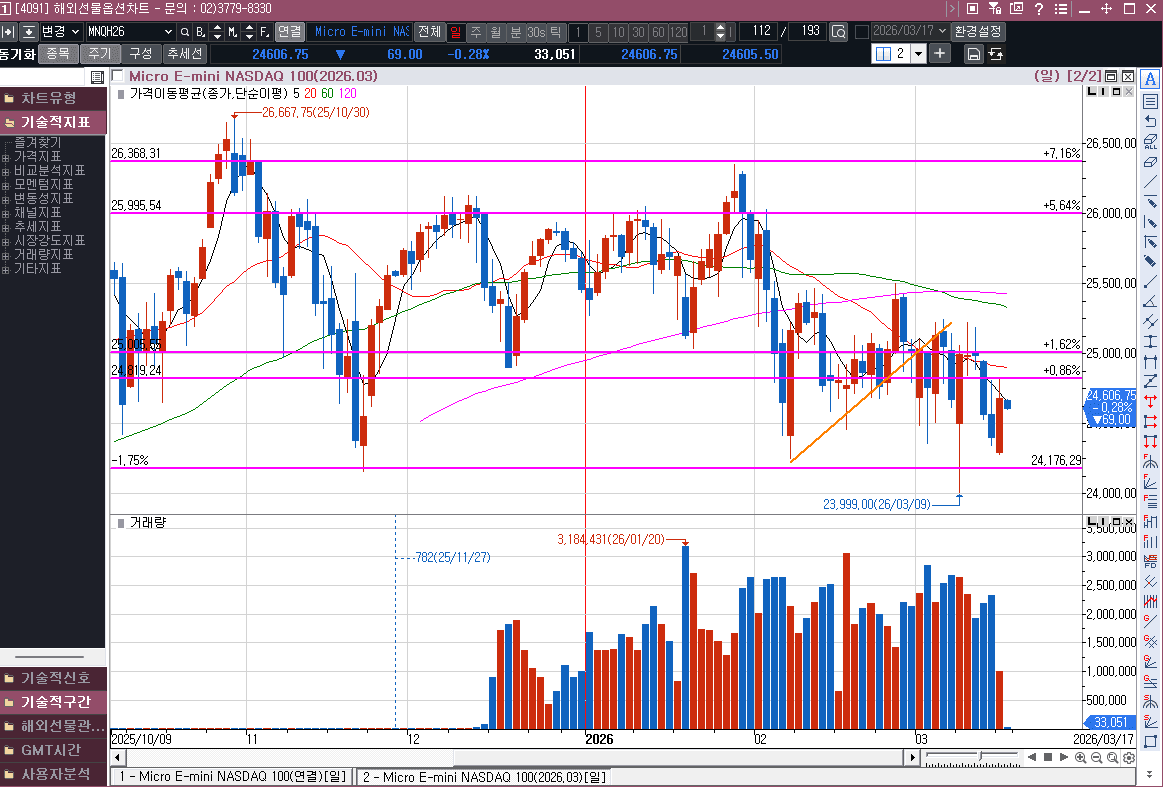Select the text annotation tool (A)
Screen dimensions: 1163x787
(x=1150, y=80)
